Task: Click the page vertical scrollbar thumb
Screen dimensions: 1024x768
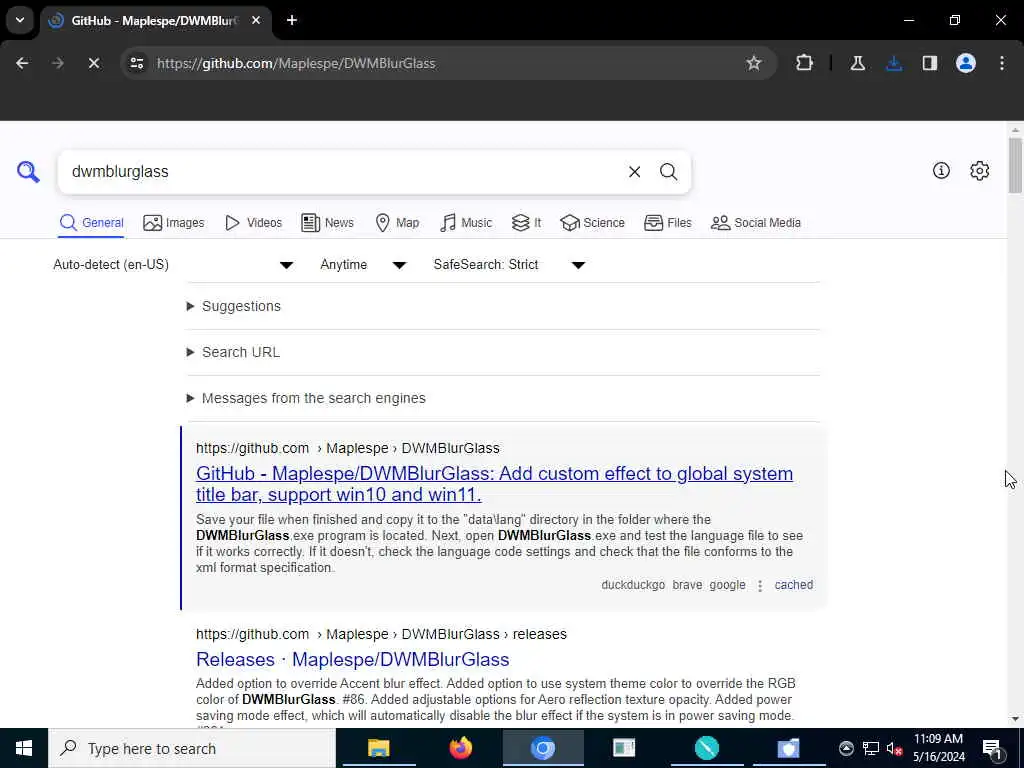Action: pyautogui.click(x=1015, y=165)
